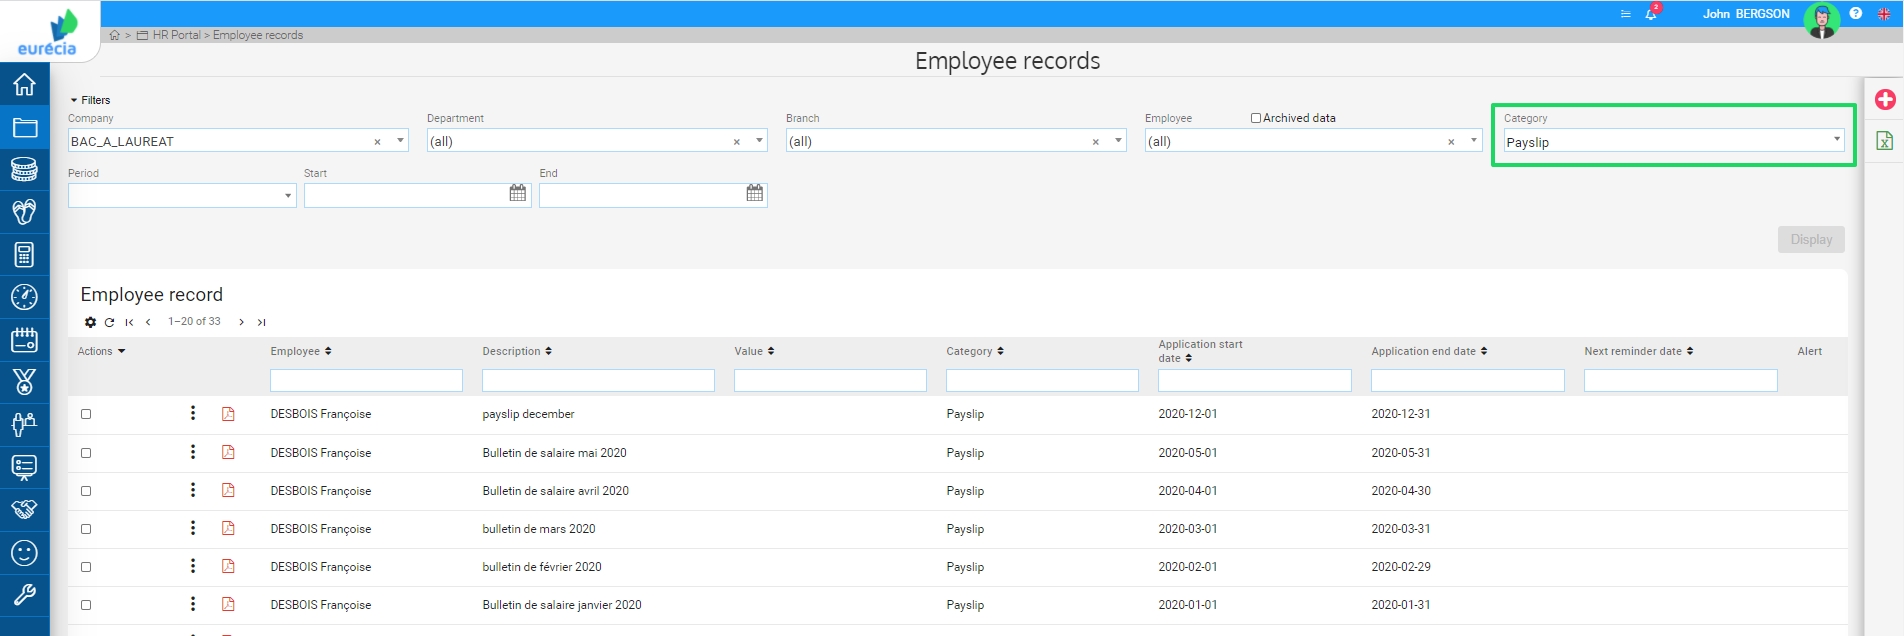Select the bulletin de mars 2020 checkbox
1904x636 pixels.
(x=86, y=529)
